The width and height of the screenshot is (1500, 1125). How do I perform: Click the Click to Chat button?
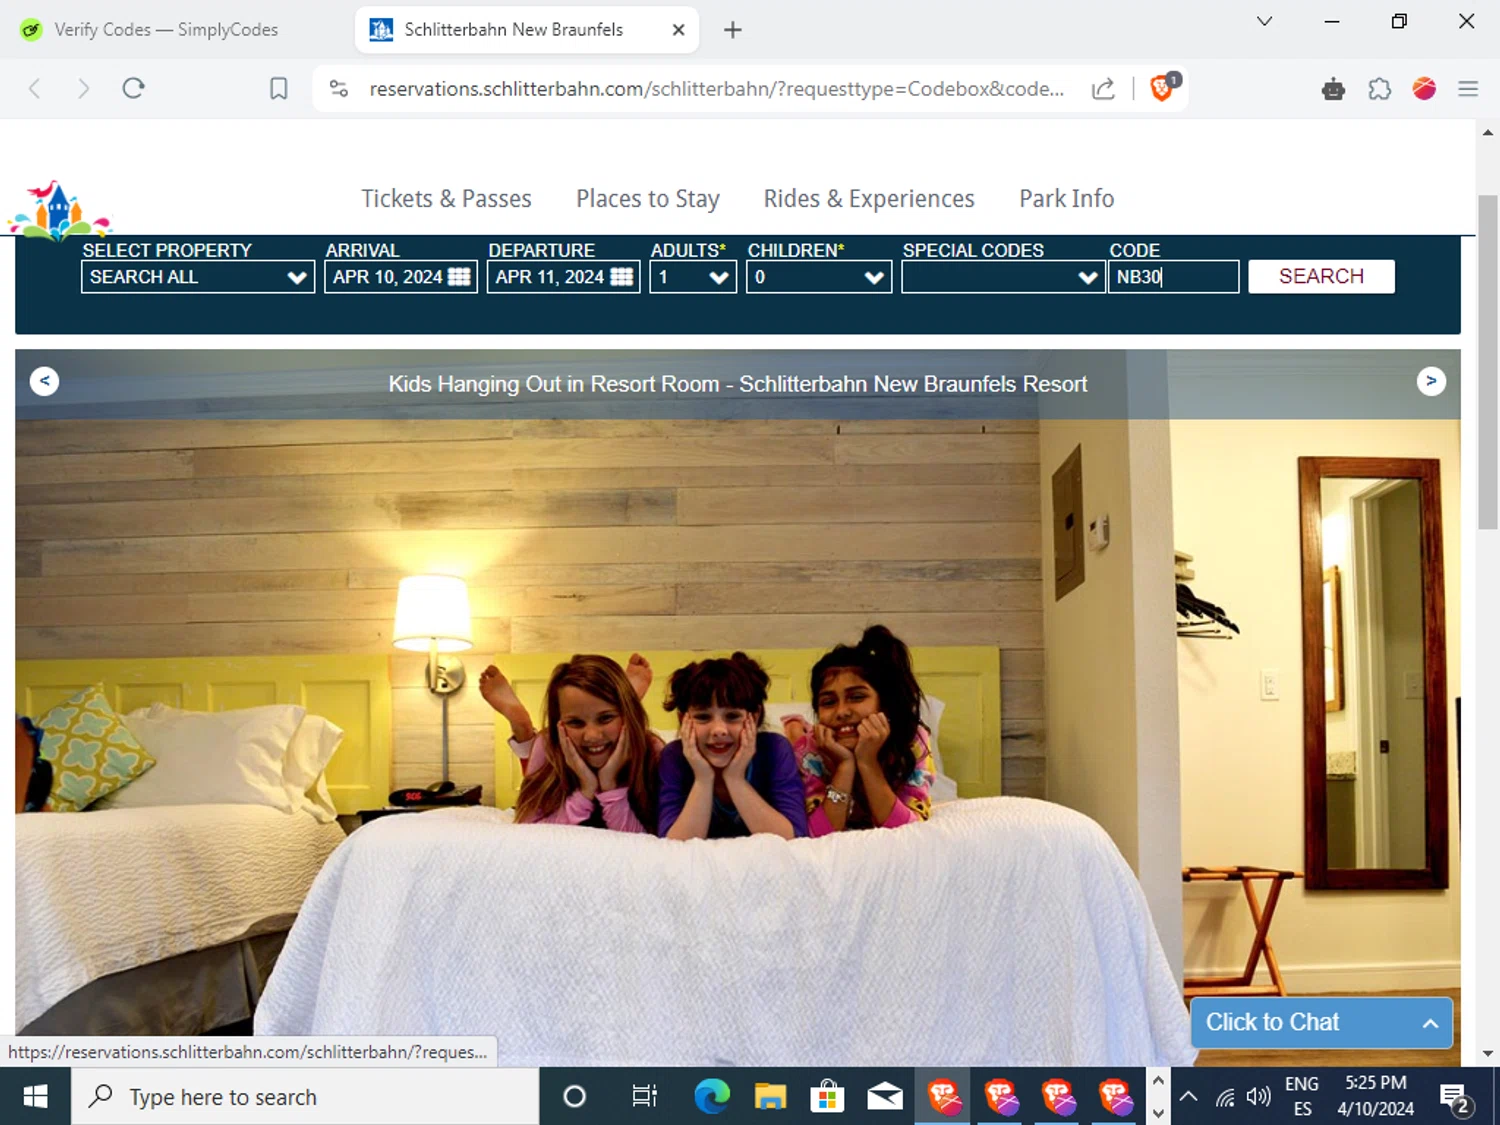click(x=1321, y=1022)
